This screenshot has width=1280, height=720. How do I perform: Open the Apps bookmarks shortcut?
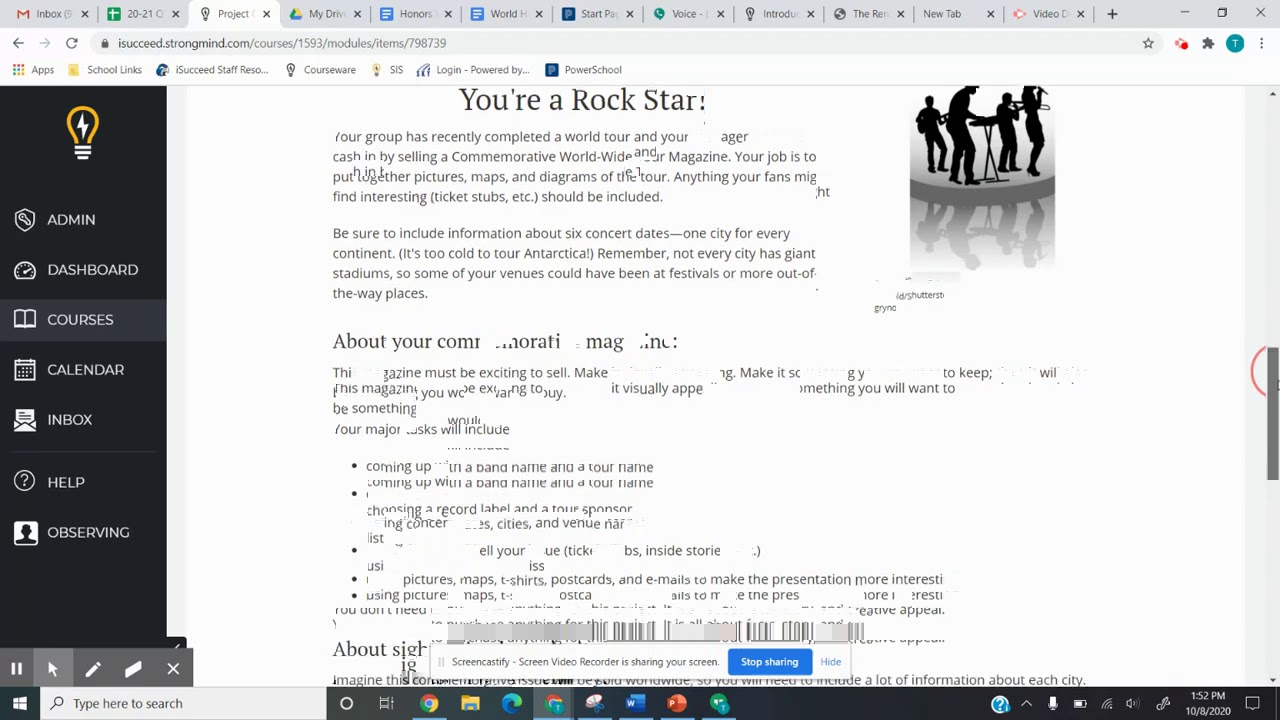click(33, 70)
